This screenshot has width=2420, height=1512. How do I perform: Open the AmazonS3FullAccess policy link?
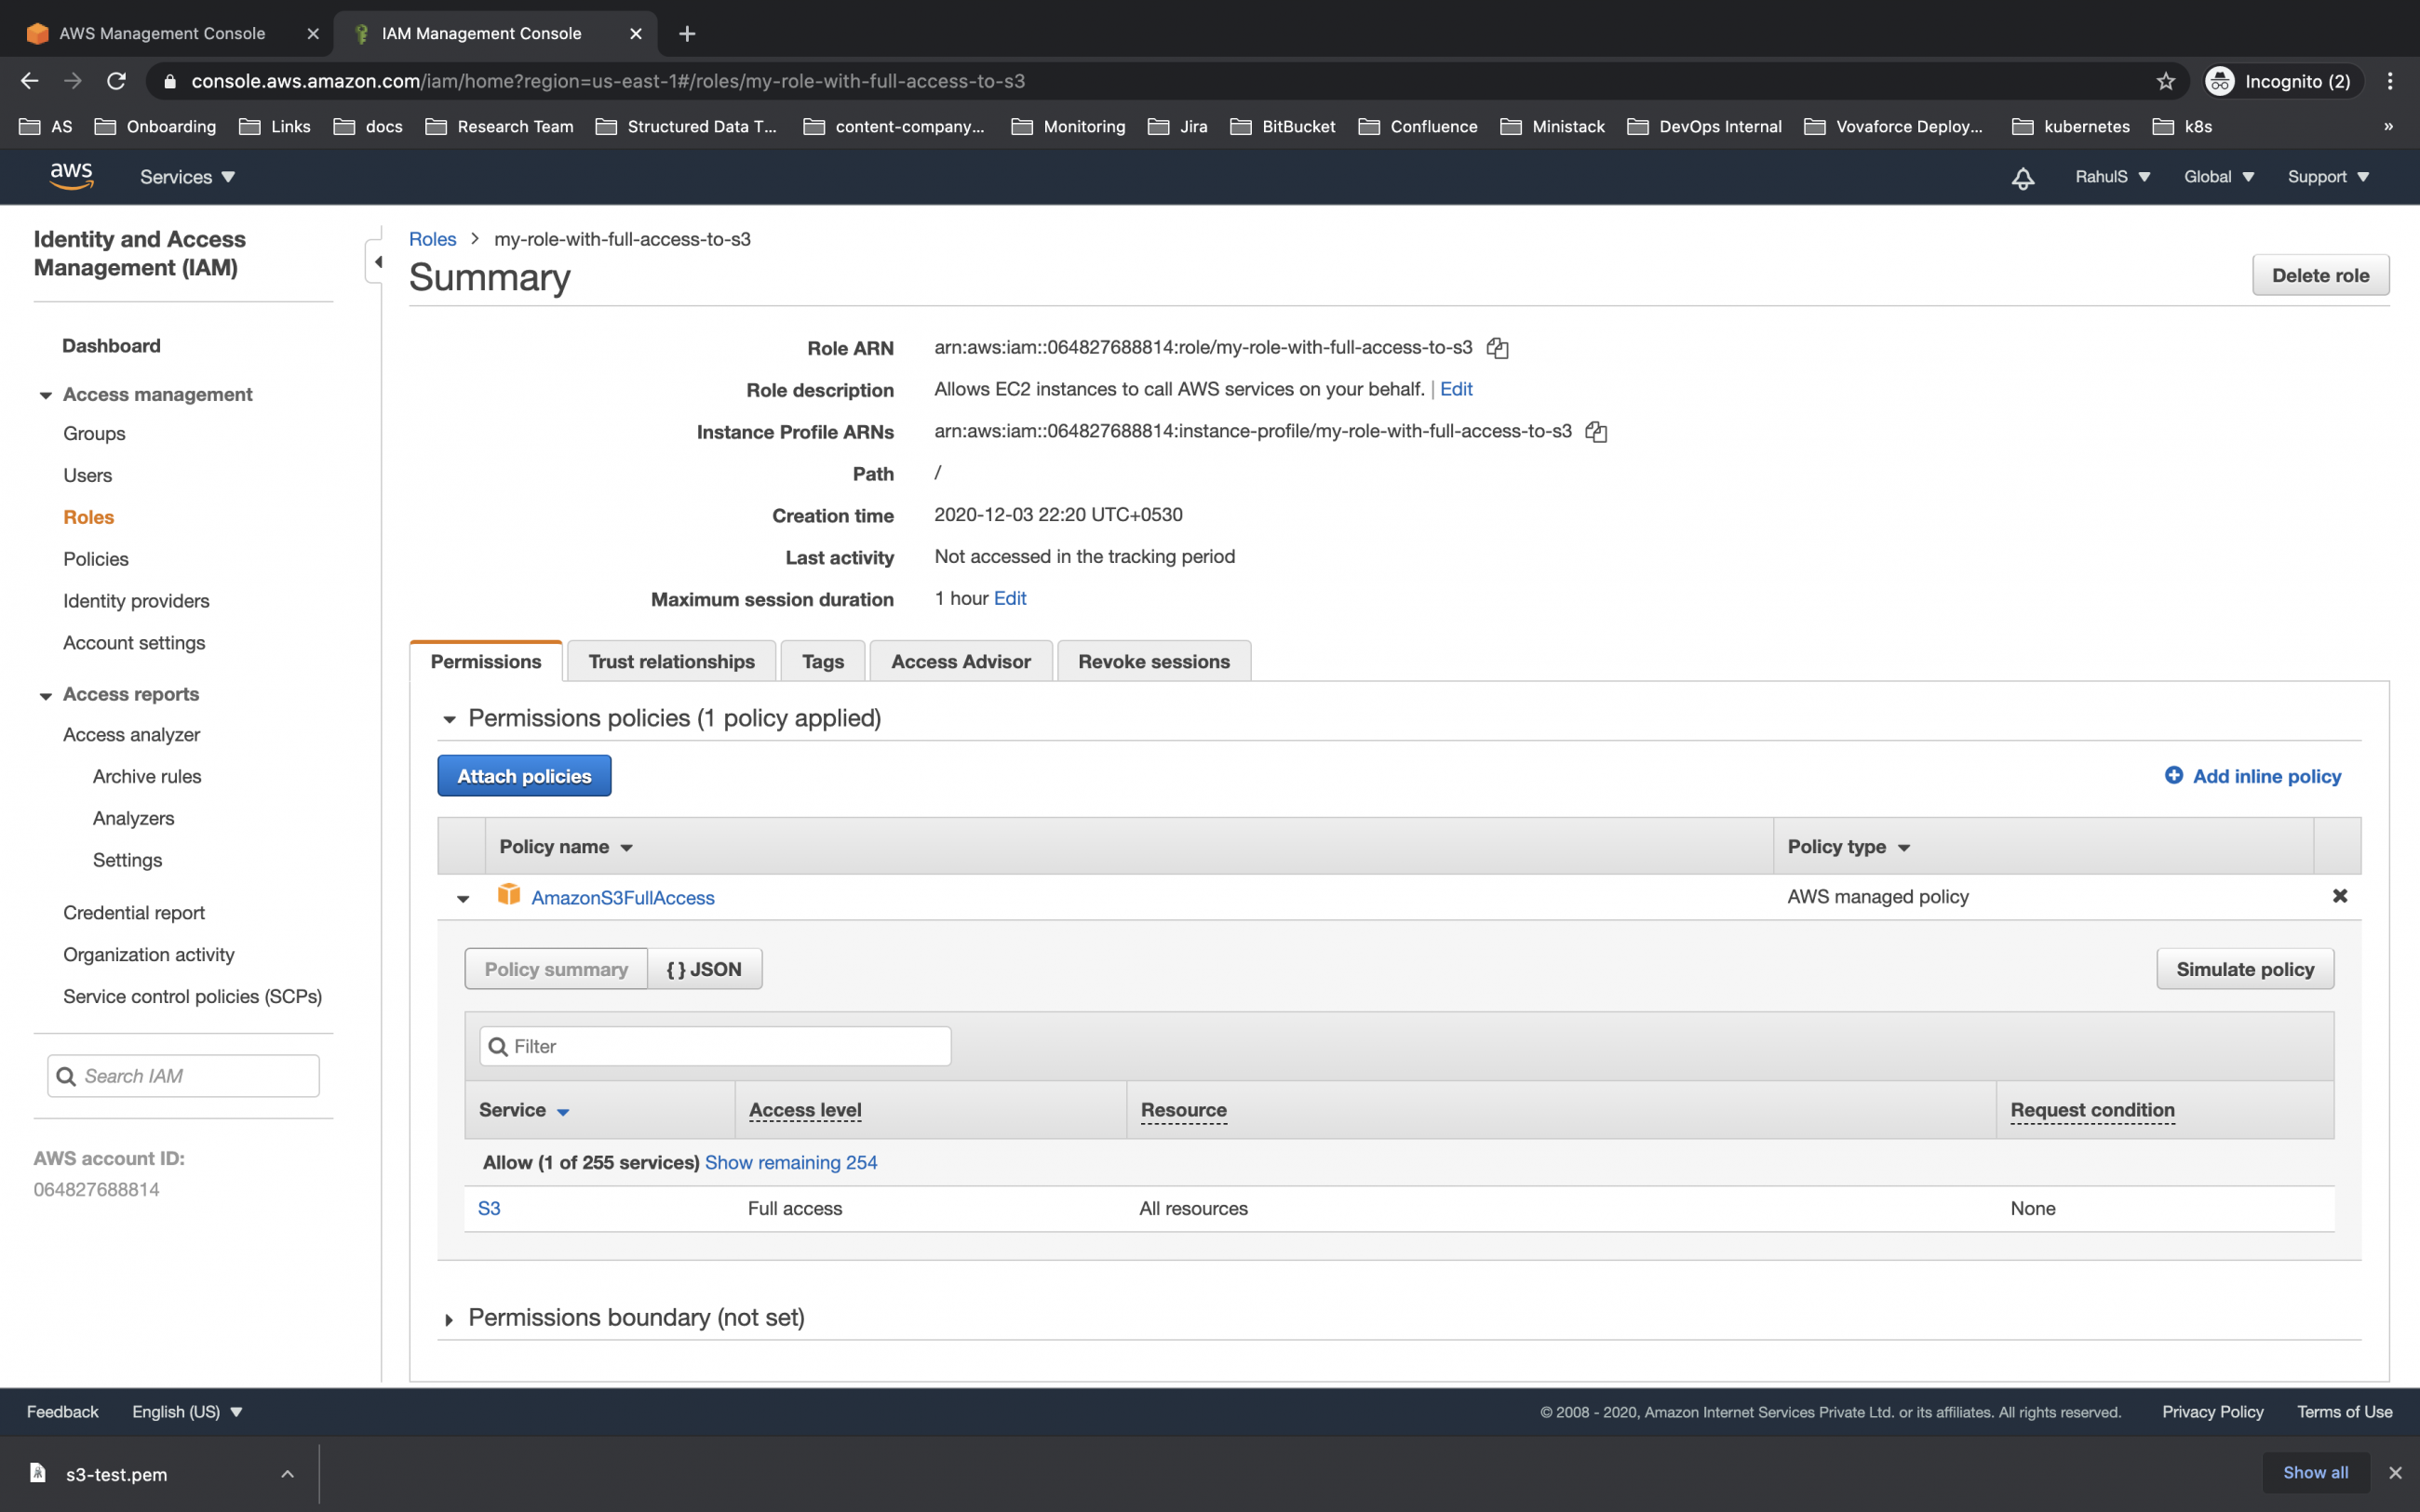[623, 898]
